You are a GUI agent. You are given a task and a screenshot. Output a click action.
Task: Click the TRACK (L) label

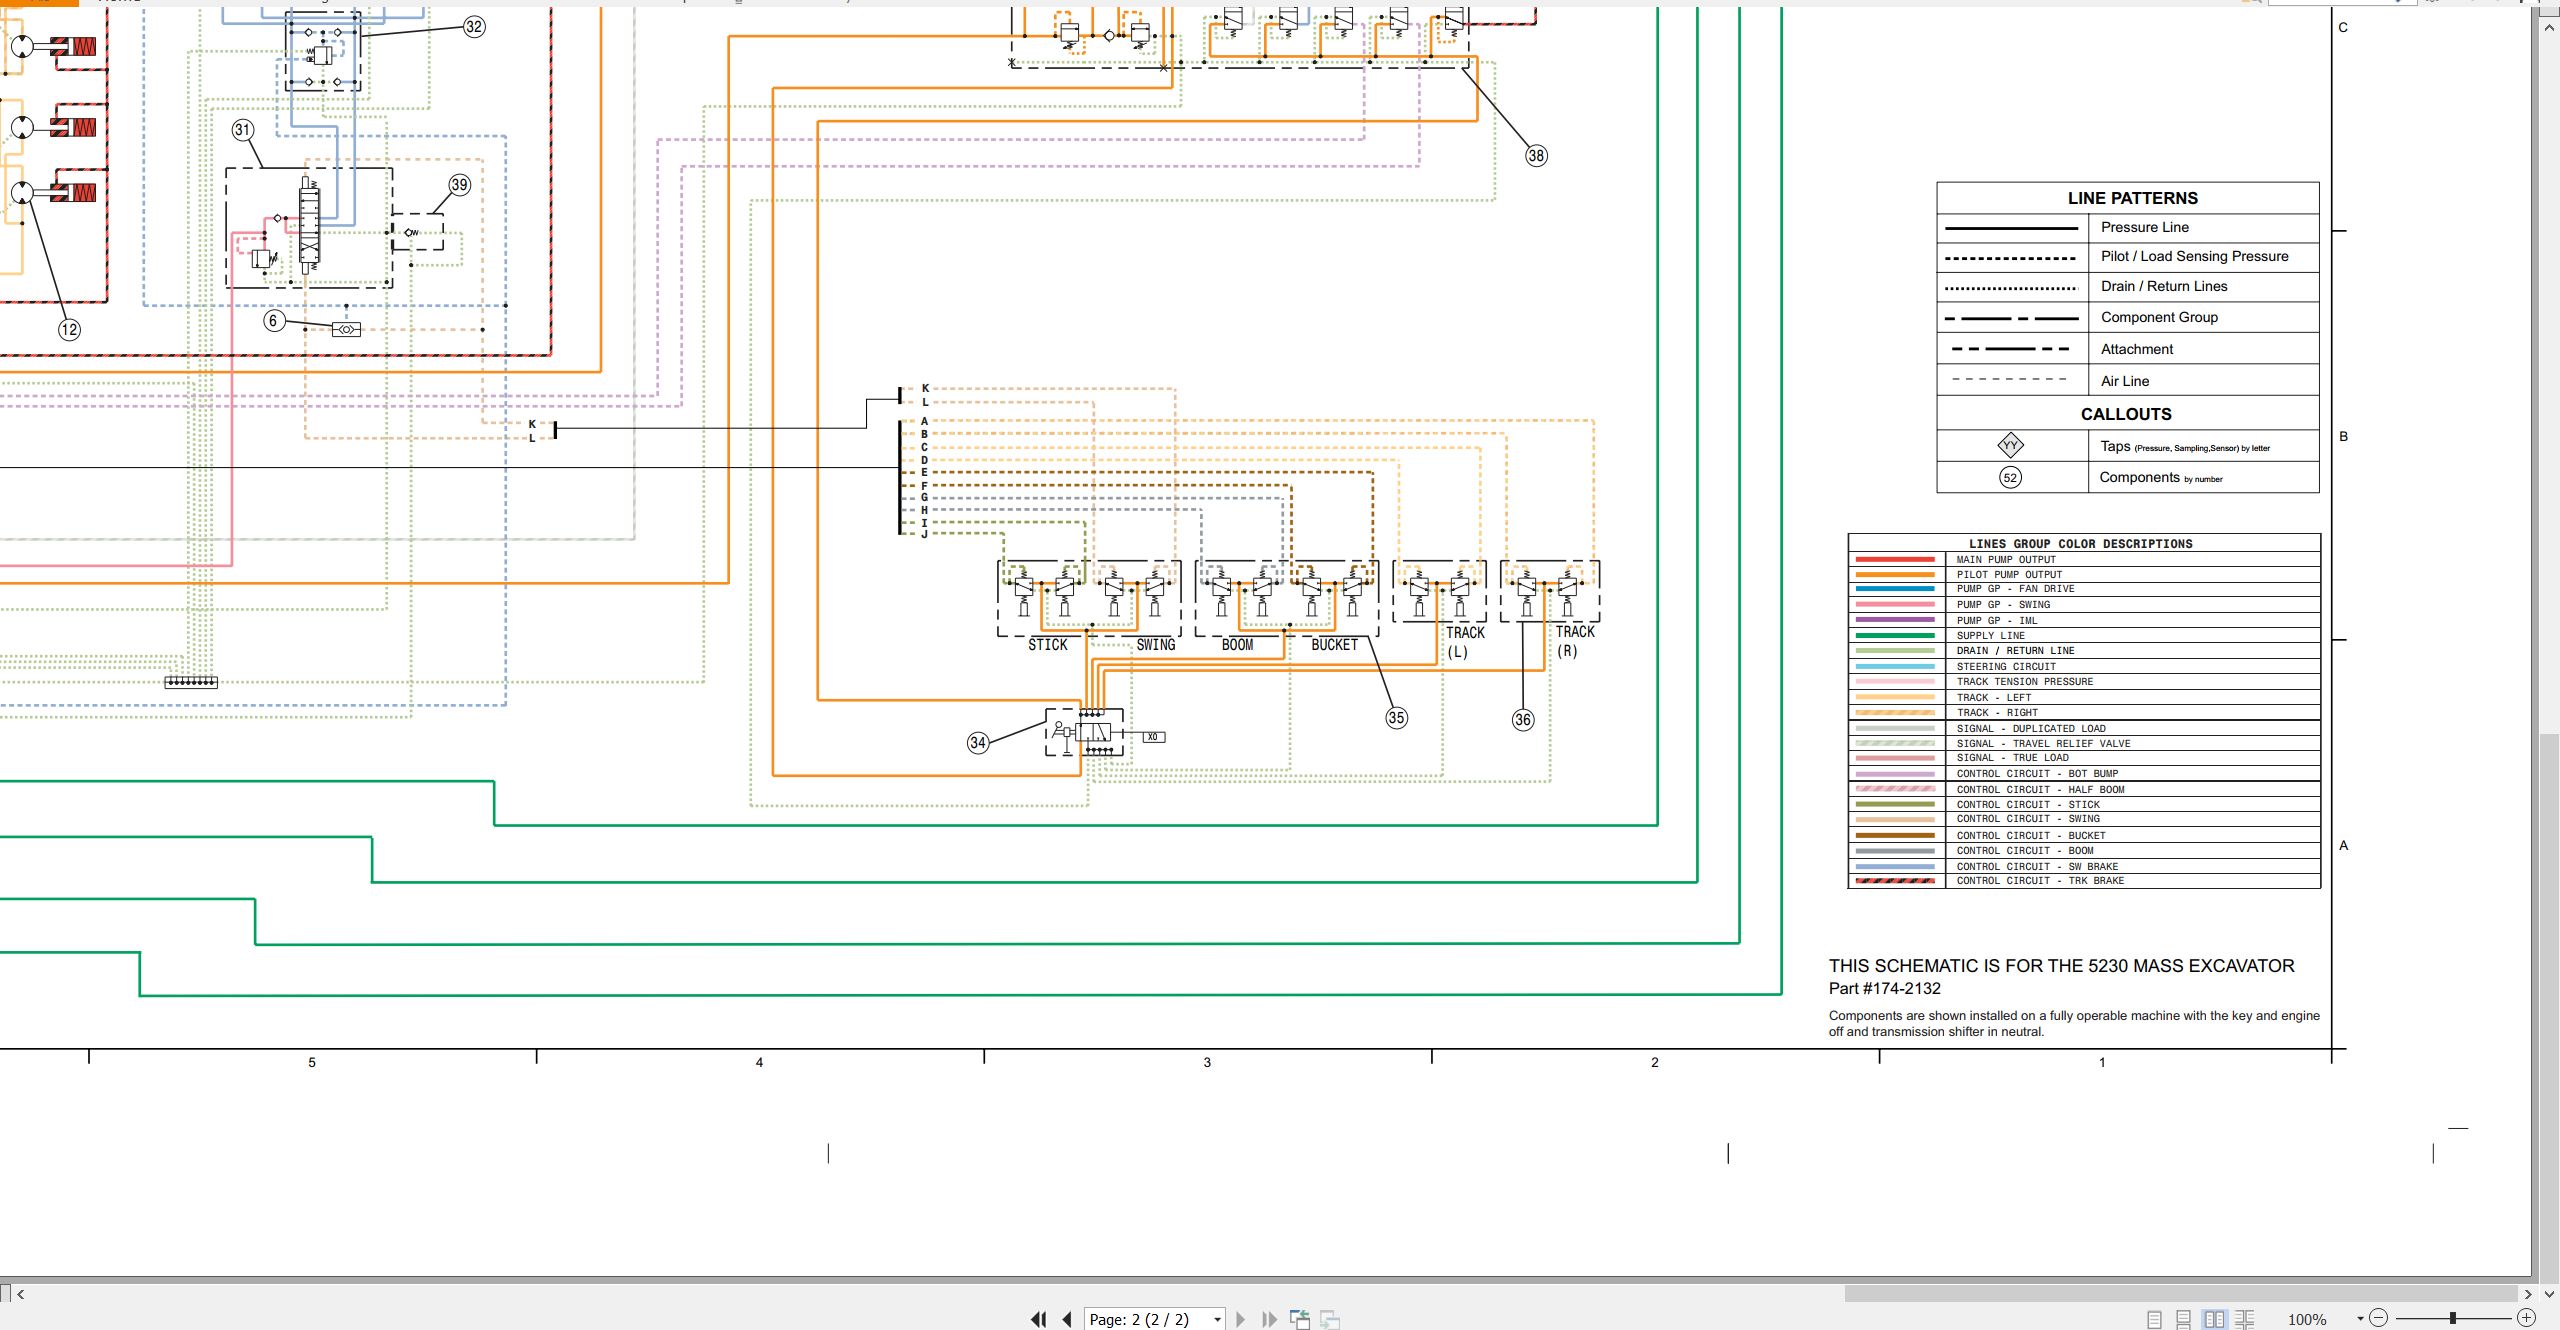[x=1465, y=642]
